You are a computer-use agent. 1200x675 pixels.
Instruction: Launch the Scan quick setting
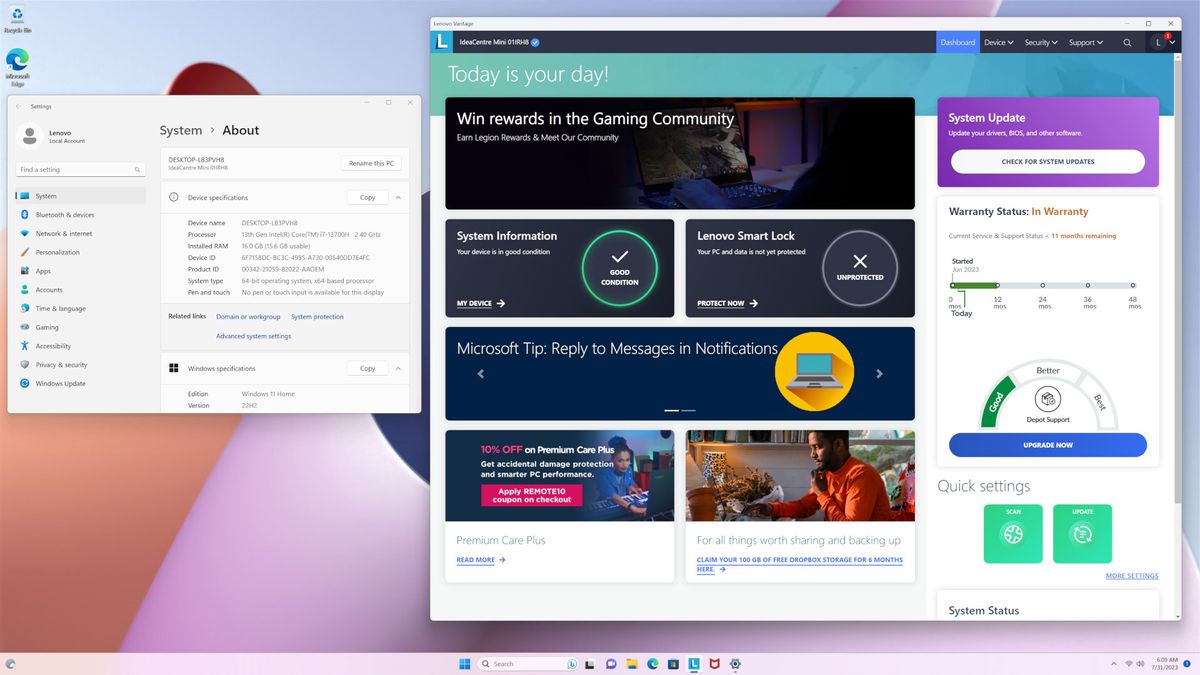[x=1013, y=533]
